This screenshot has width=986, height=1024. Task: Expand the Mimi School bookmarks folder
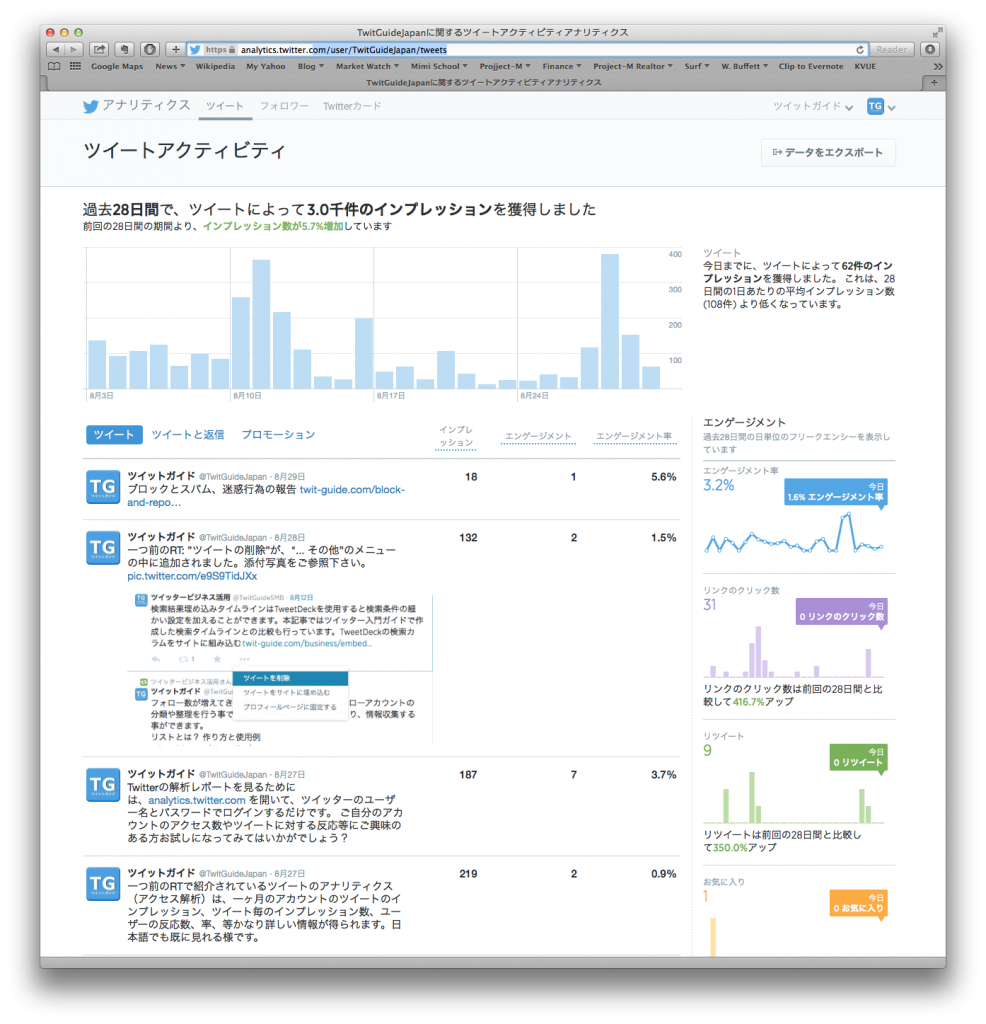pyautogui.click(x=439, y=66)
